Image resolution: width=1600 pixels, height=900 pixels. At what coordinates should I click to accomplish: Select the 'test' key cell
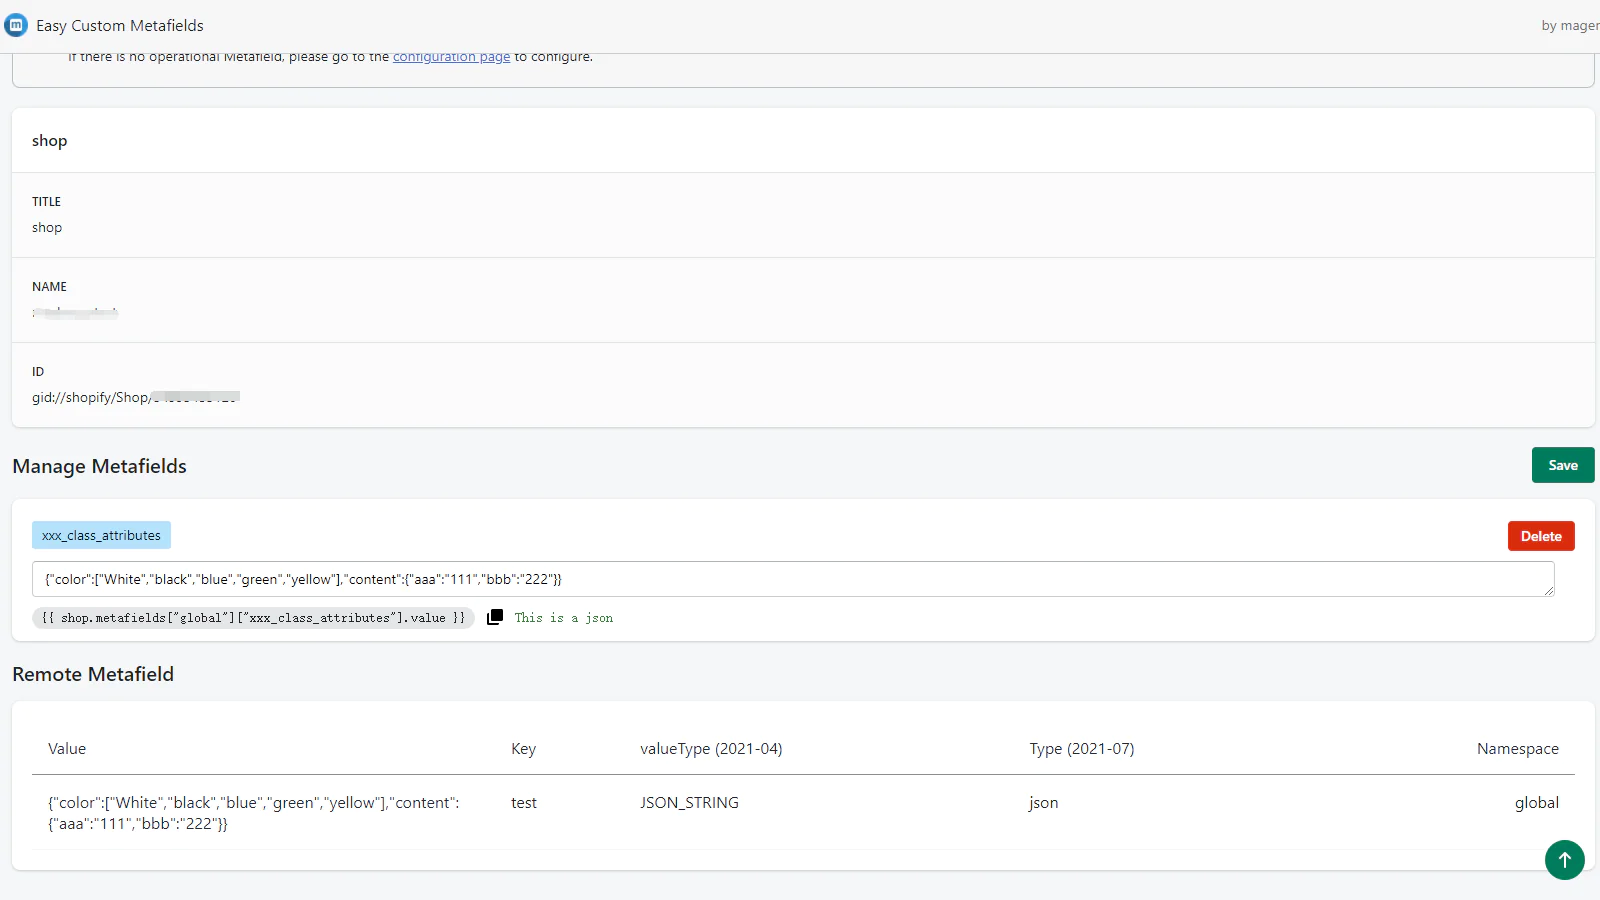524,802
